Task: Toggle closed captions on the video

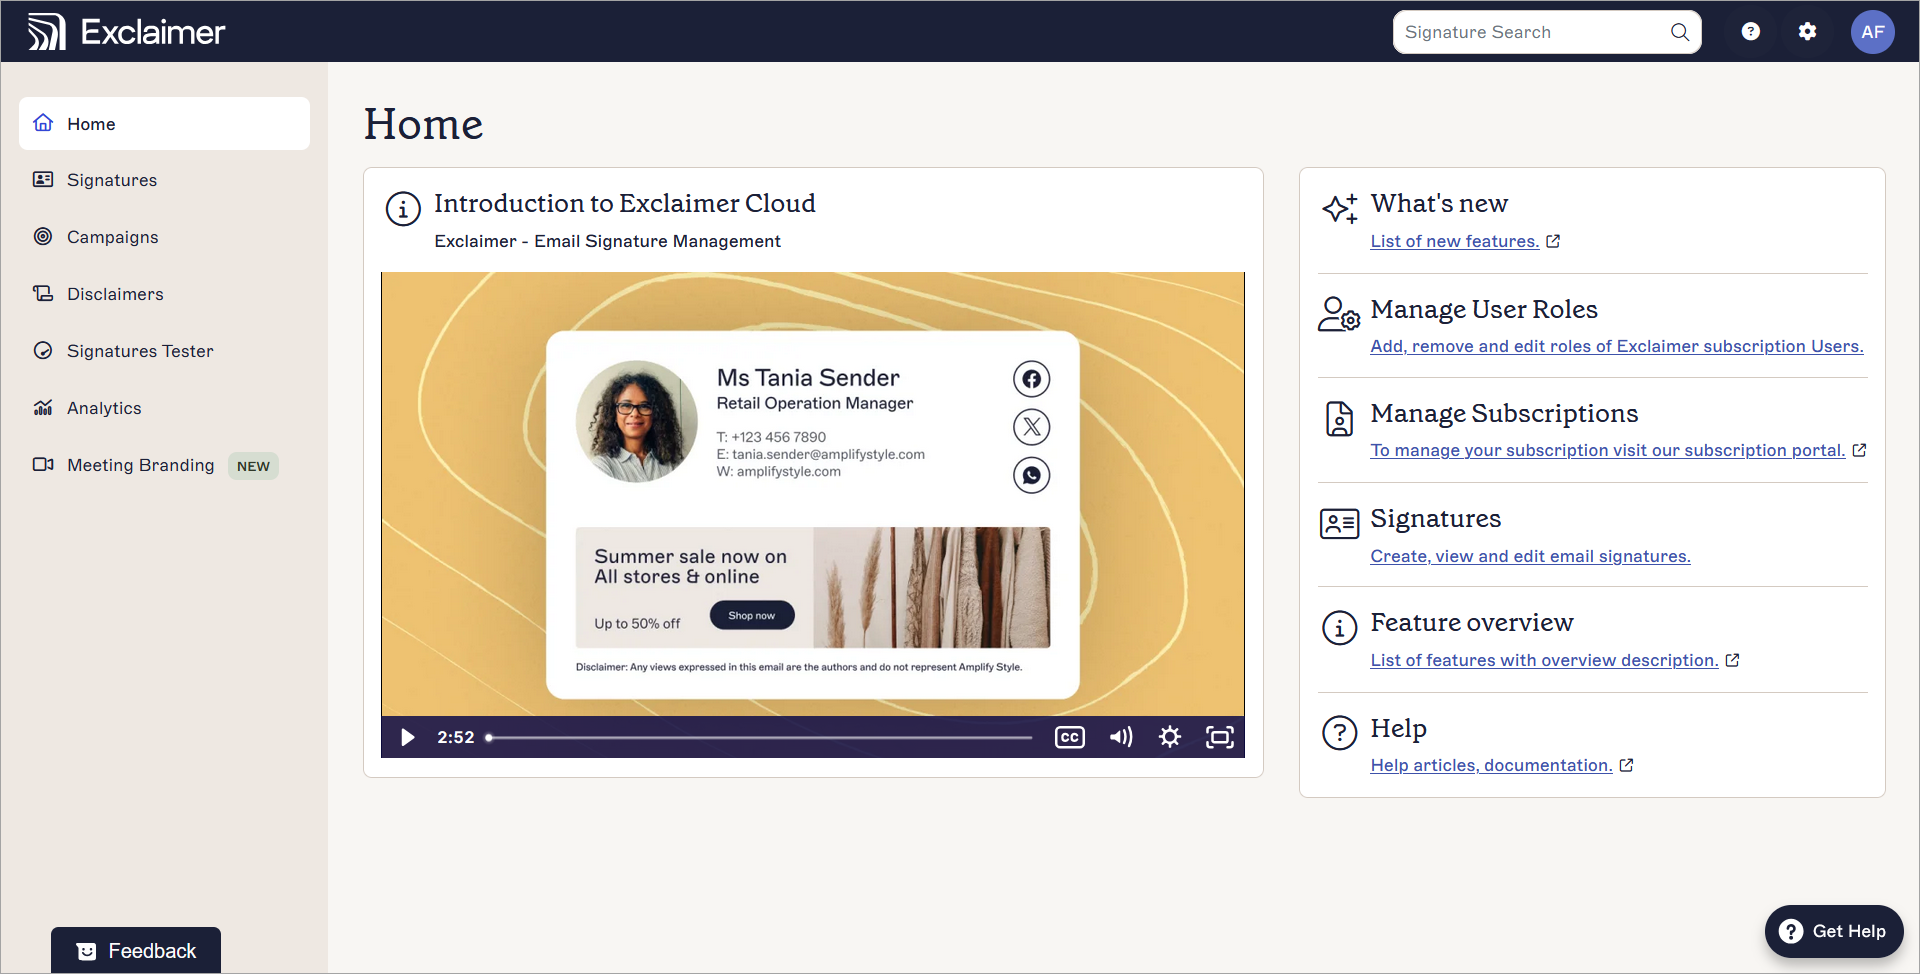Action: (x=1069, y=738)
